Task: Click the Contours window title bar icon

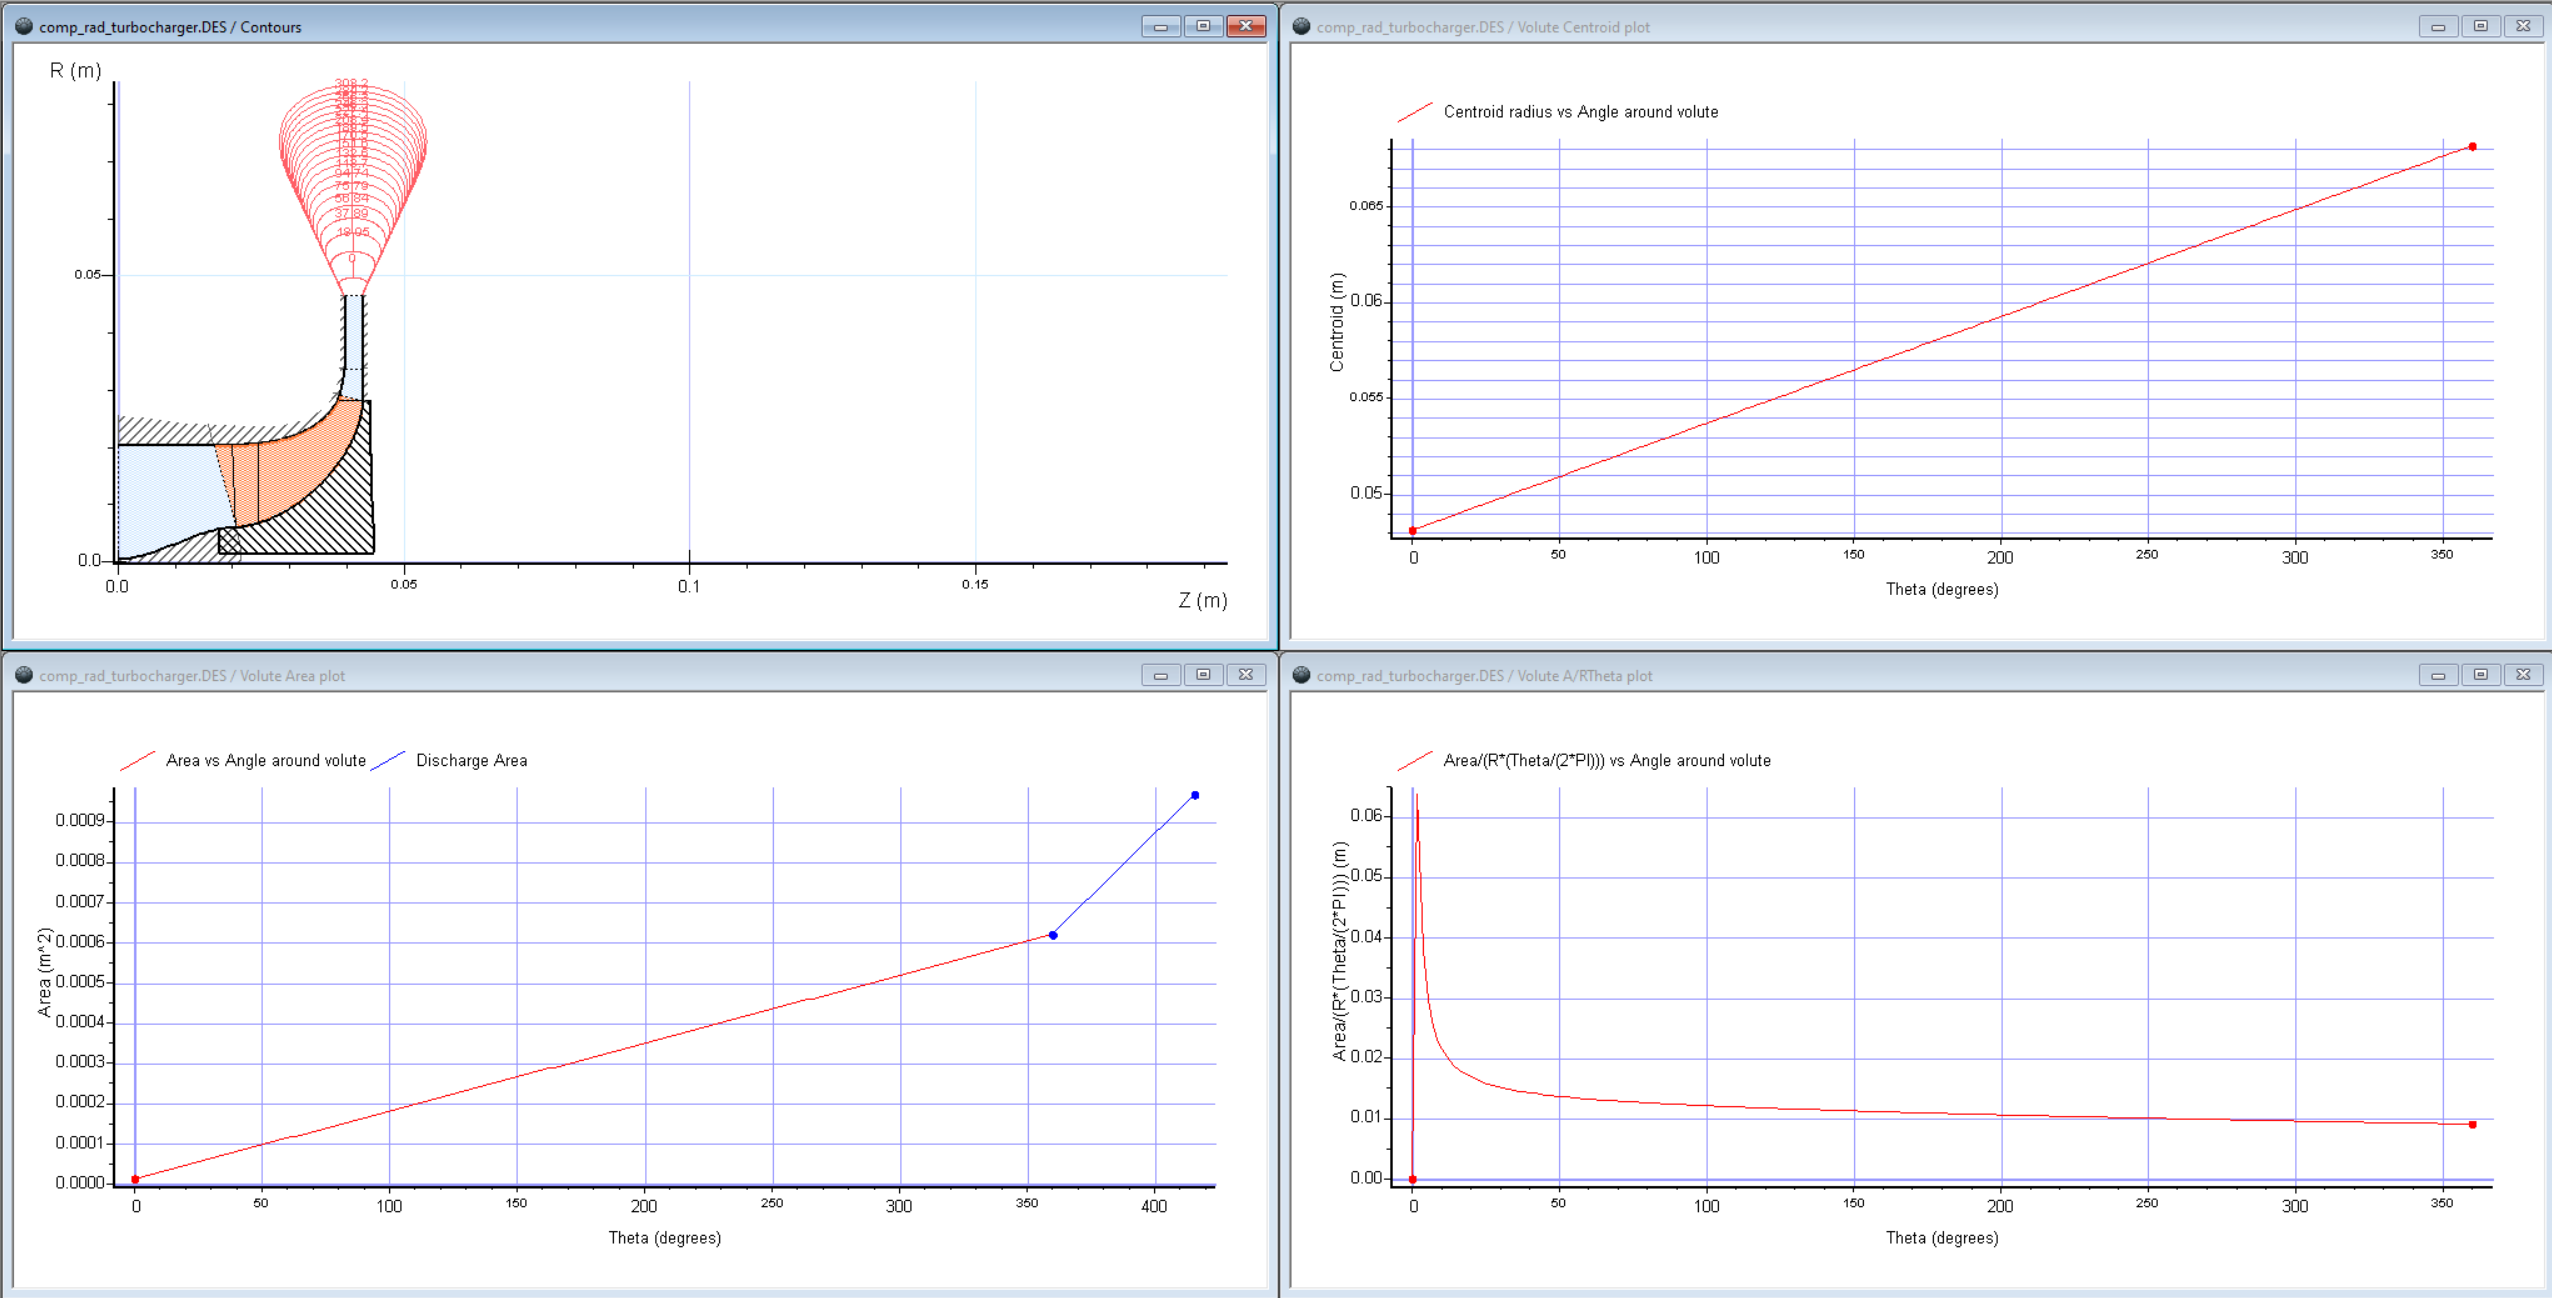Action: (x=24, y=26)
